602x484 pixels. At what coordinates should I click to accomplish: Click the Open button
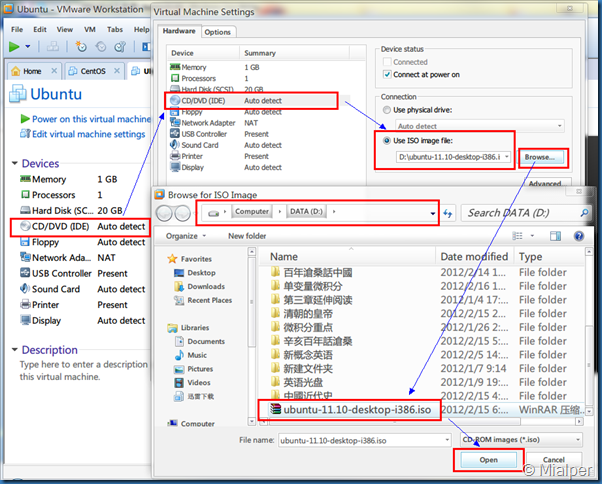(488, 460)
